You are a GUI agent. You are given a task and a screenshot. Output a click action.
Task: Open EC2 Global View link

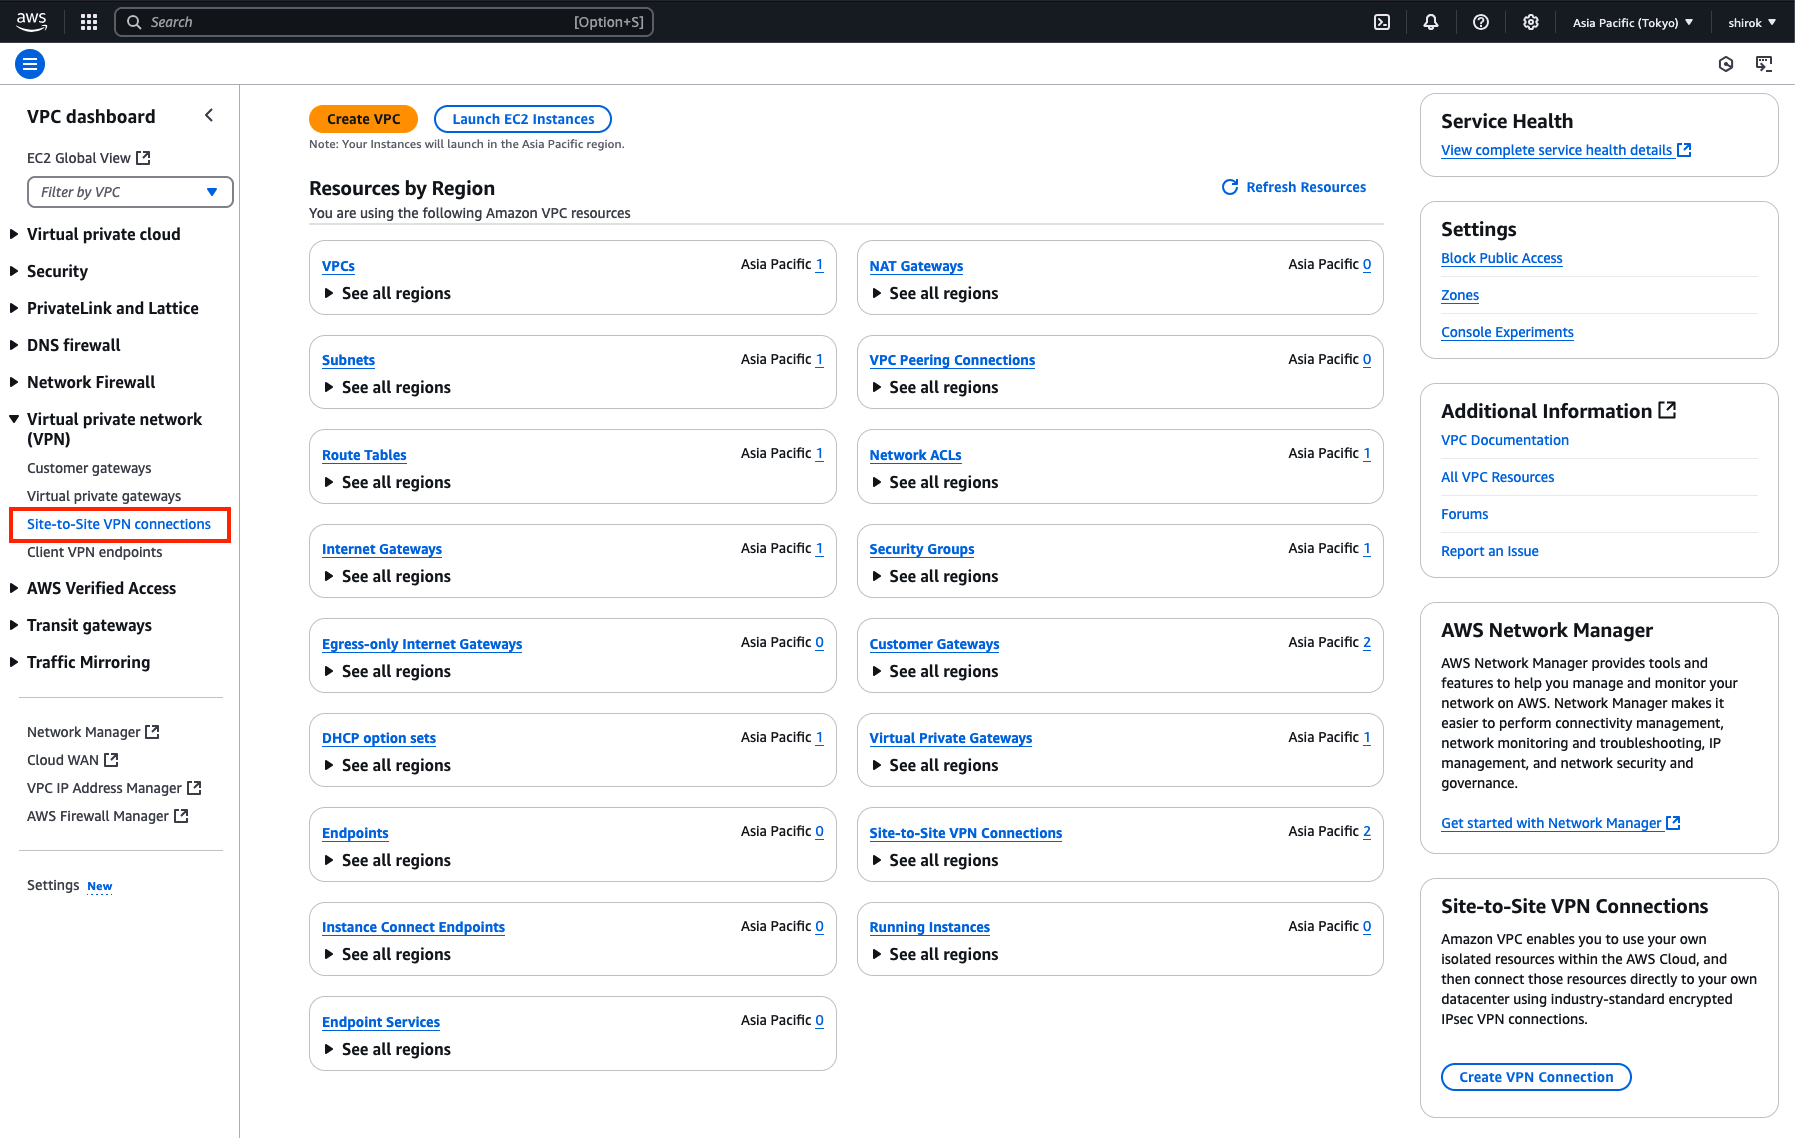coord(79,158)
